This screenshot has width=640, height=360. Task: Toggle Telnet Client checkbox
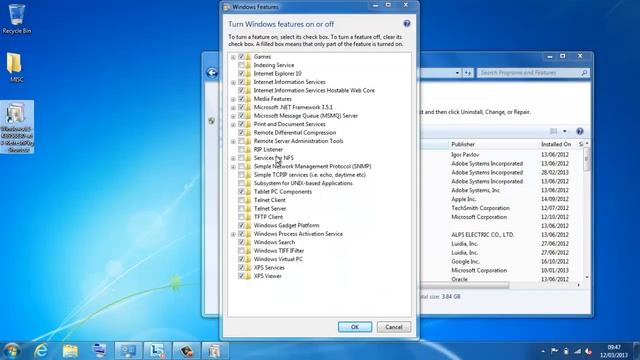click(x=241, y=200)
